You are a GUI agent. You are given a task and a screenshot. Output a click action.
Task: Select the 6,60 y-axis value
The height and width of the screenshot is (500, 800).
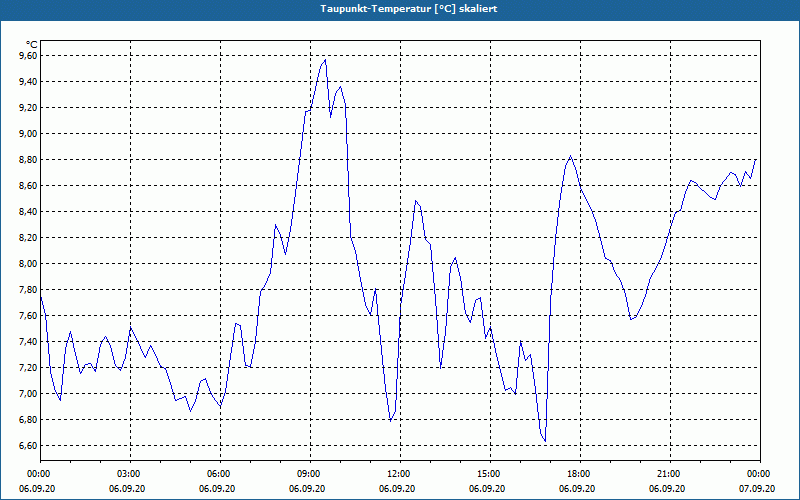27,446
